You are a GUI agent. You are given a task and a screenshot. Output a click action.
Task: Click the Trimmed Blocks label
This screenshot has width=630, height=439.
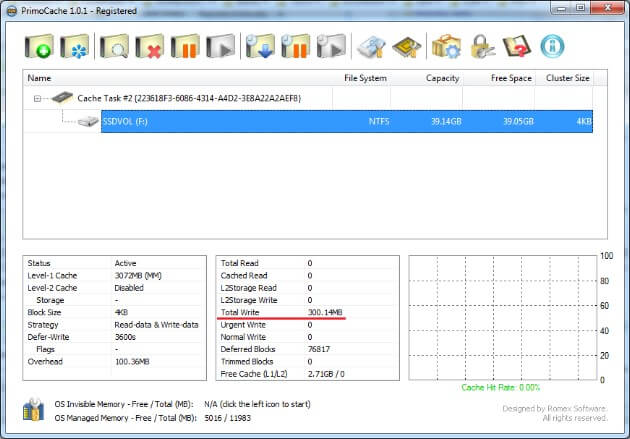247,361
